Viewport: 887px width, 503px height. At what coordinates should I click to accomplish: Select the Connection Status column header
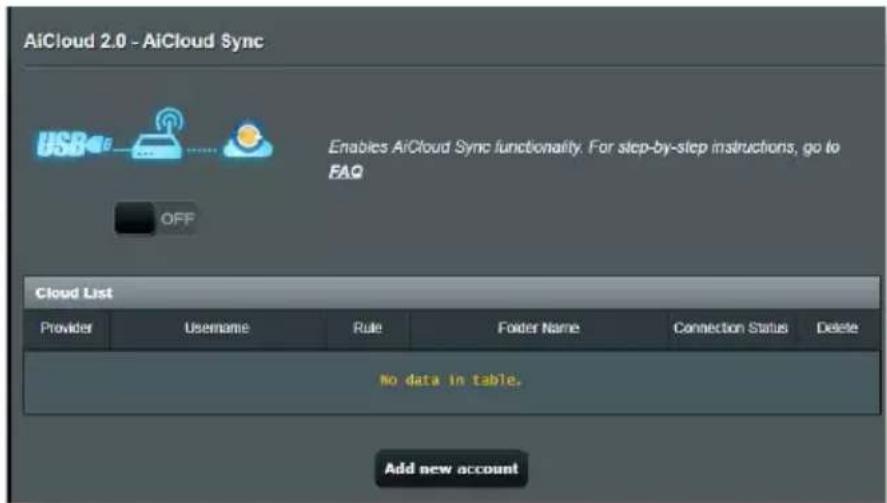click(730, 328)
